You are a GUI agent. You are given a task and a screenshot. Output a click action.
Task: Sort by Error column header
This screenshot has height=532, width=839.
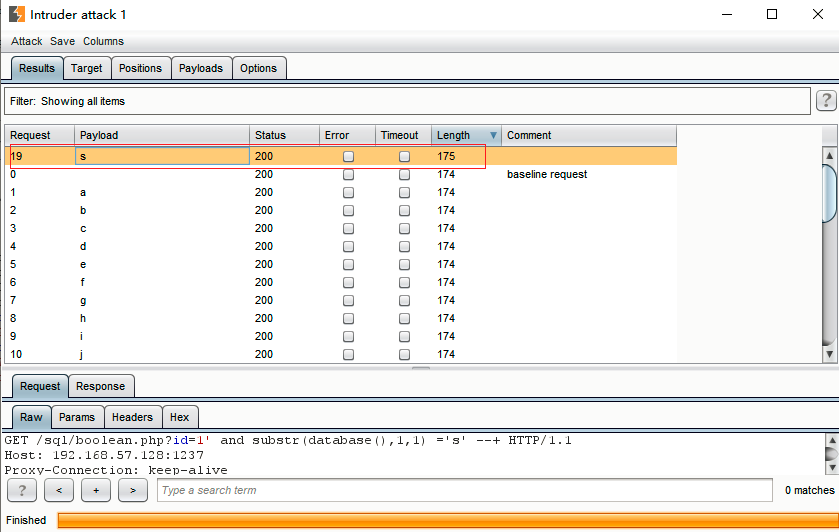point(347,135)
